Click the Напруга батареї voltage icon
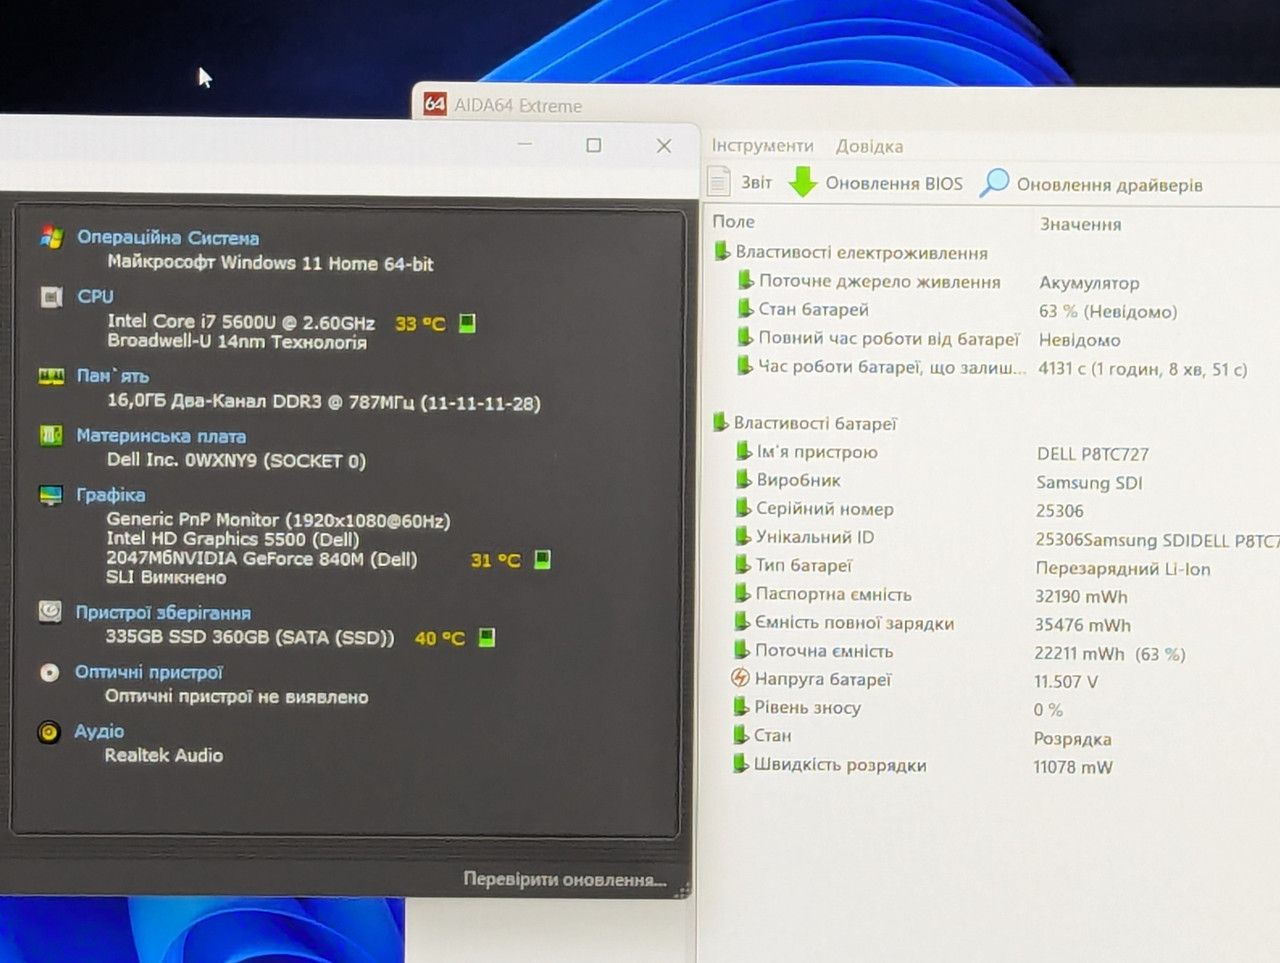Image resolution: width=1280 pixels, height=963 pixels. click(x=740, y=678)
